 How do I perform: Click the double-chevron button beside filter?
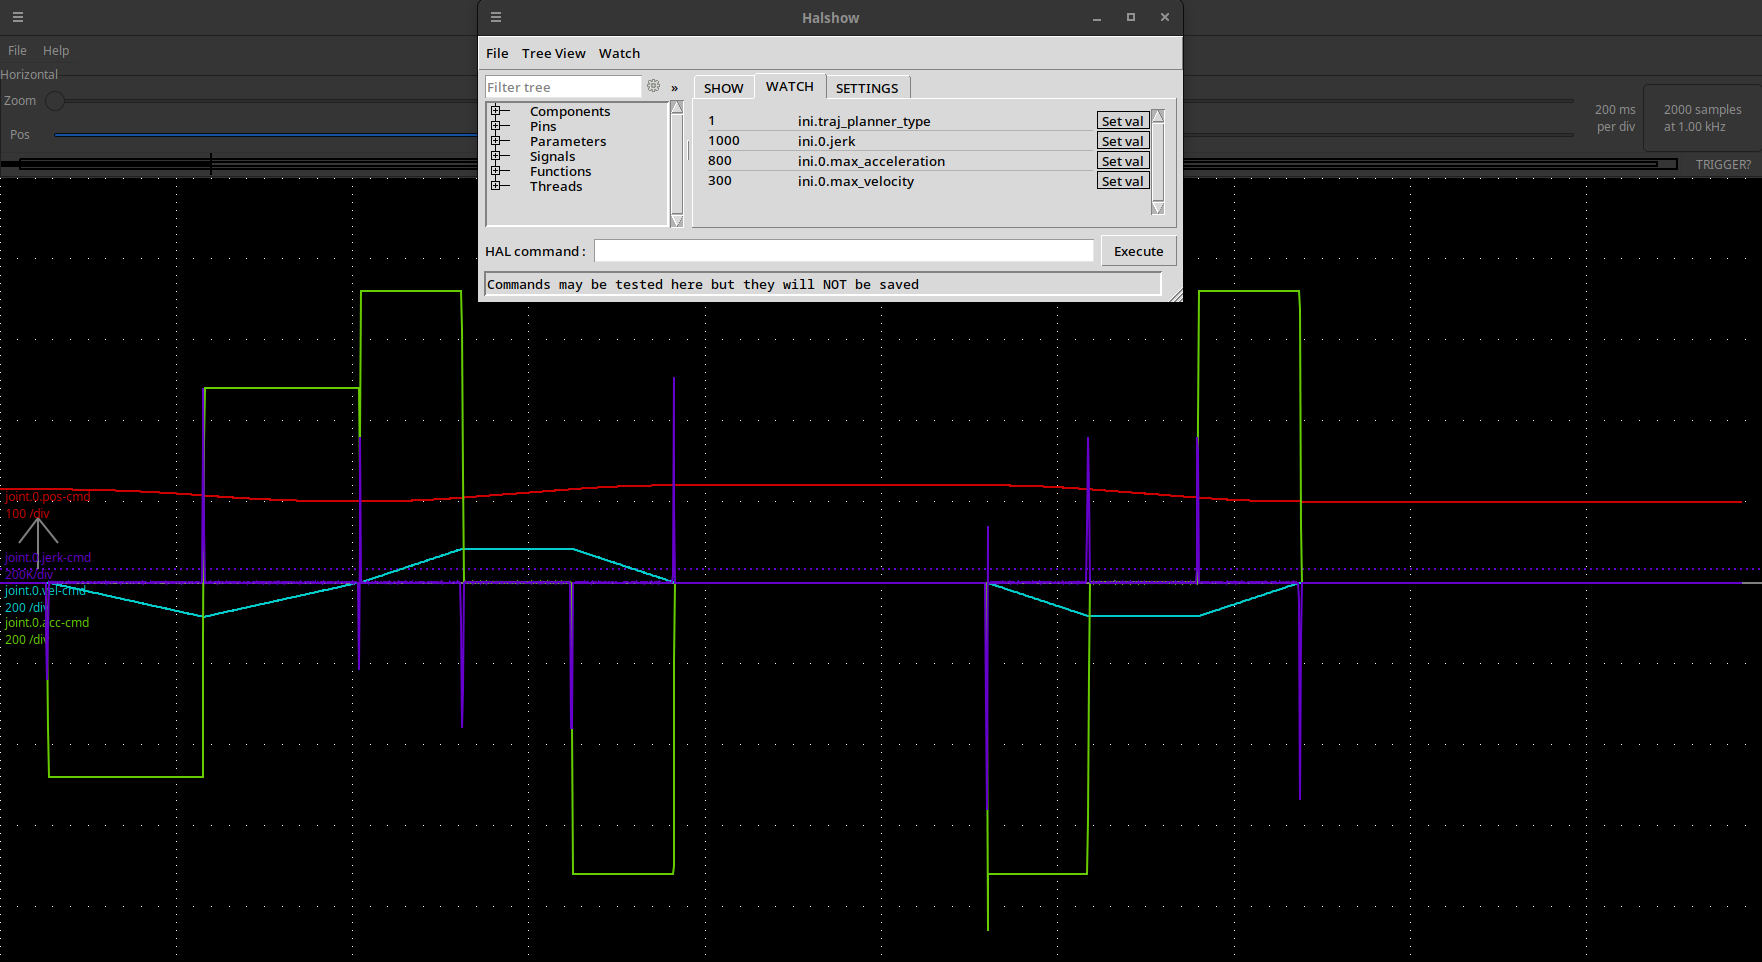click(674, 88)
